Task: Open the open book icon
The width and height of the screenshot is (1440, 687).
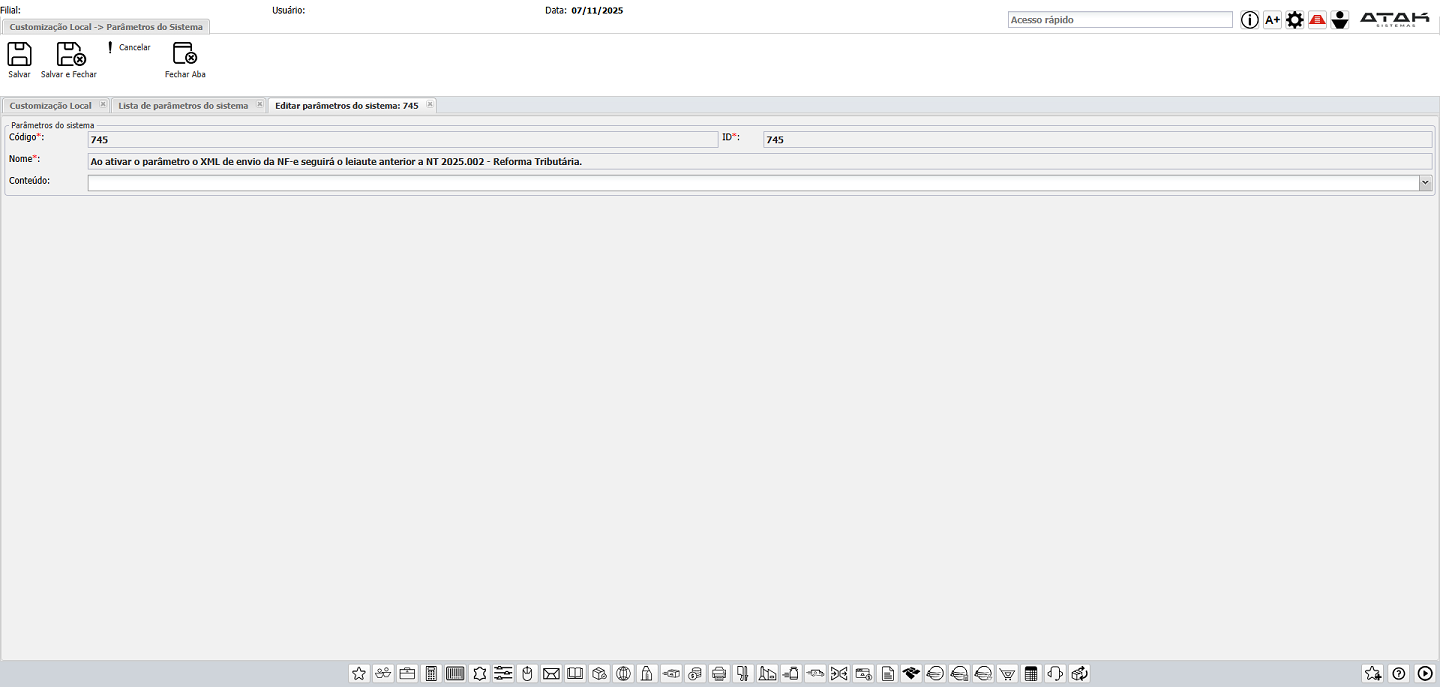Action: [575, 674]
